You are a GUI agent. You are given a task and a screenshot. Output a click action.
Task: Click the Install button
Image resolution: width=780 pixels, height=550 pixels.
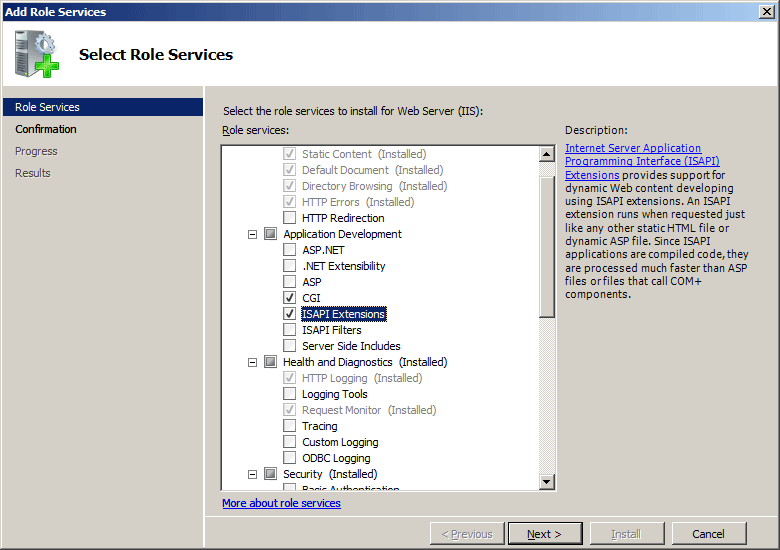coord(627,534)
